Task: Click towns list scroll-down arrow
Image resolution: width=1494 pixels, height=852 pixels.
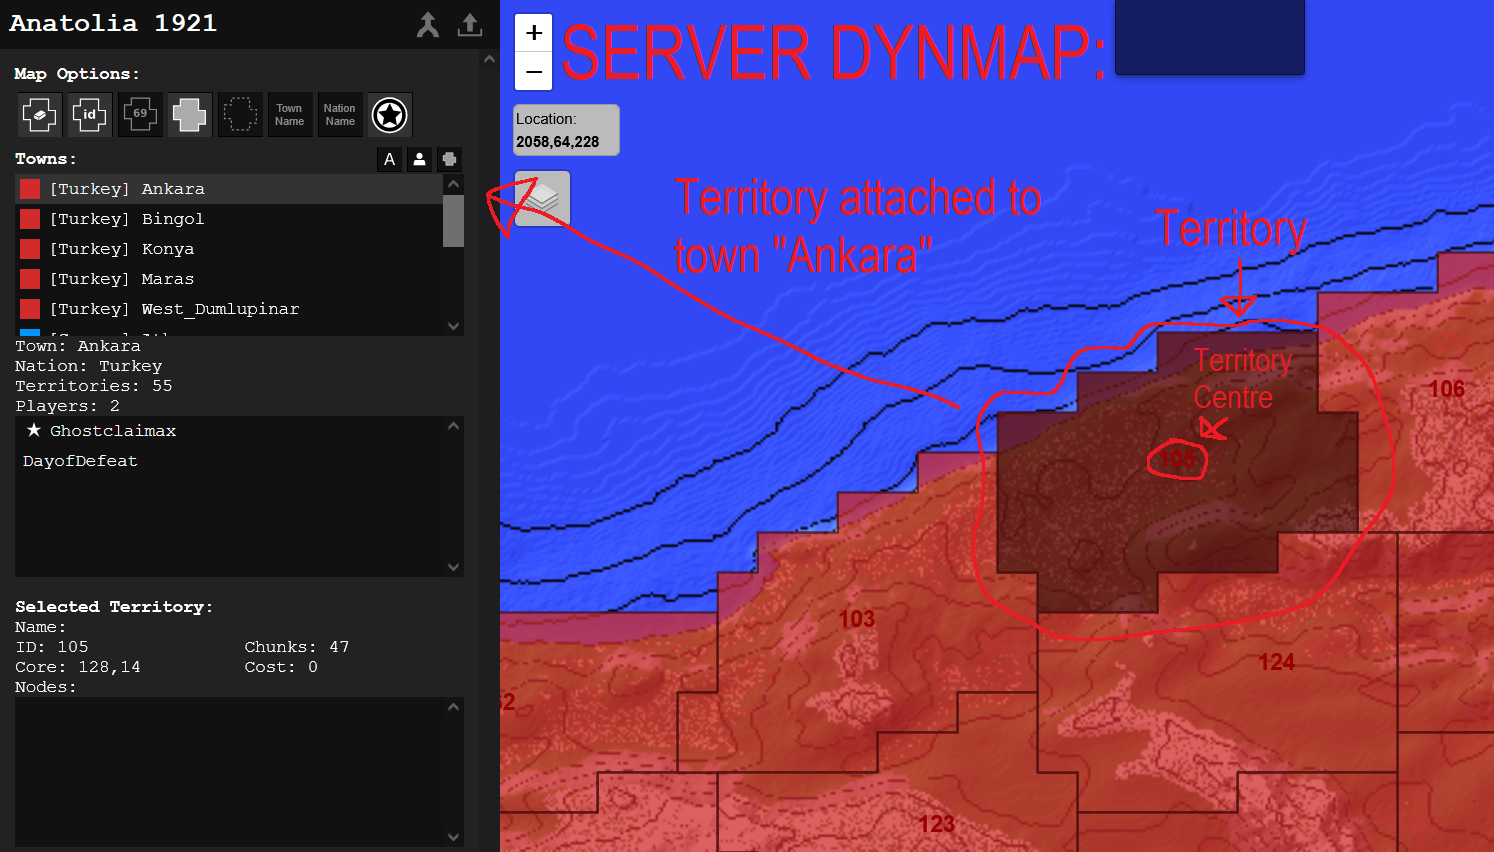Action: click(454, 326)
